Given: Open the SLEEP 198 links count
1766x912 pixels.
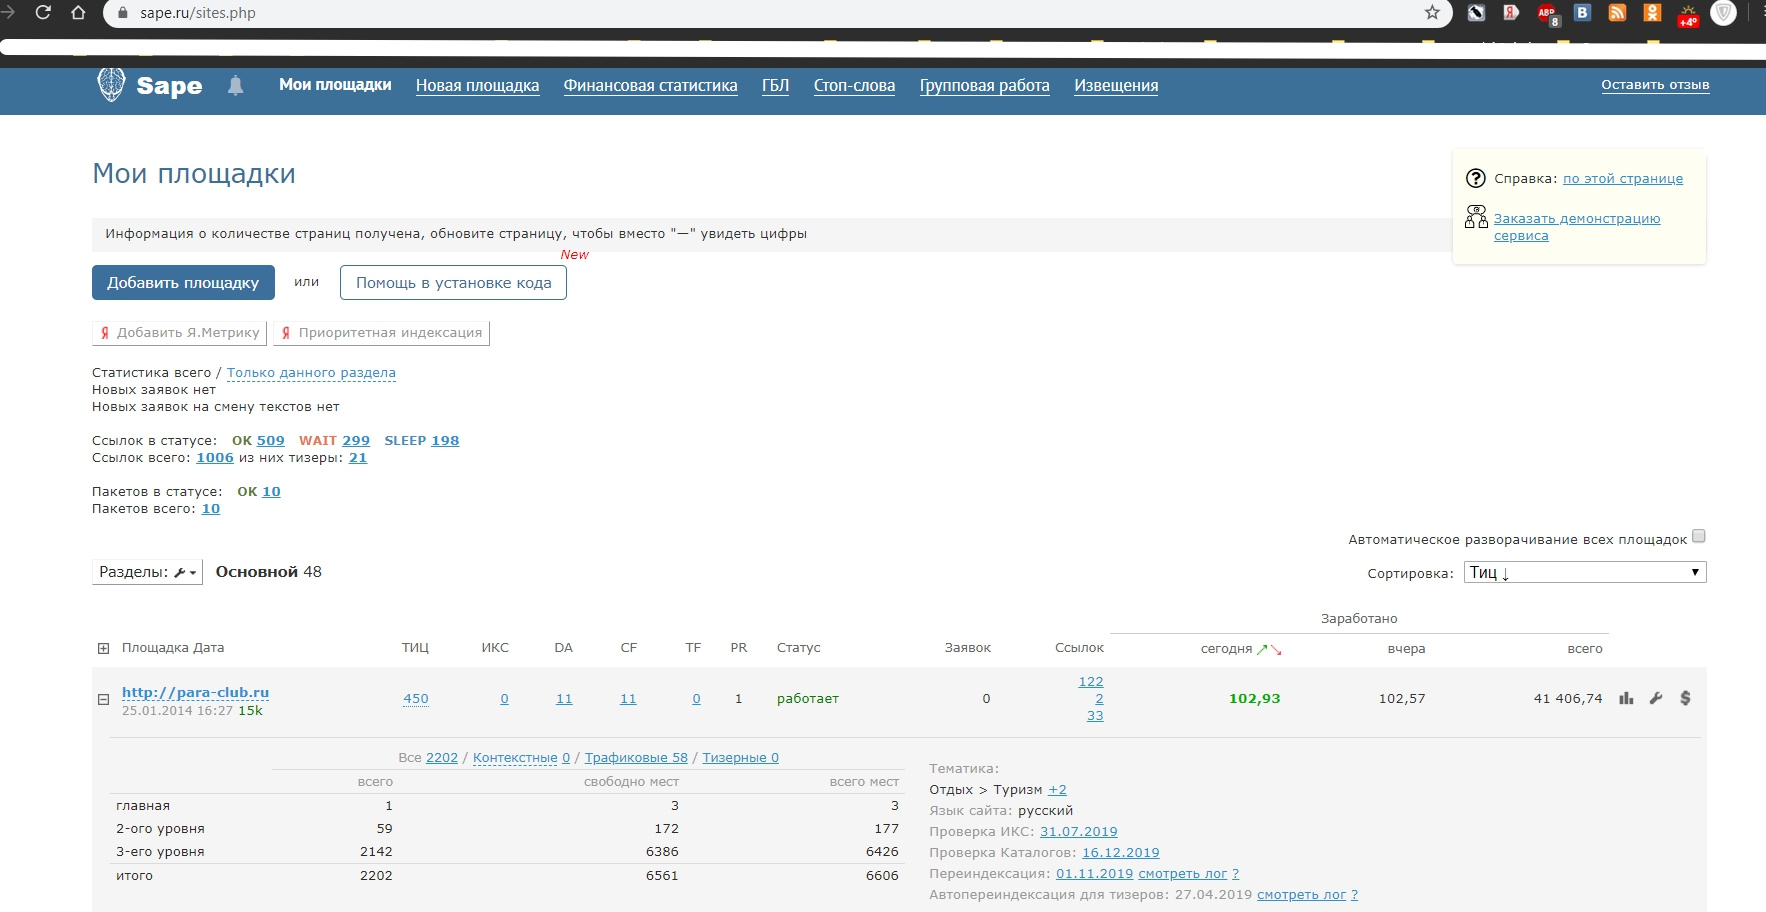Looking at the screenshot, I should click(445, 441).
